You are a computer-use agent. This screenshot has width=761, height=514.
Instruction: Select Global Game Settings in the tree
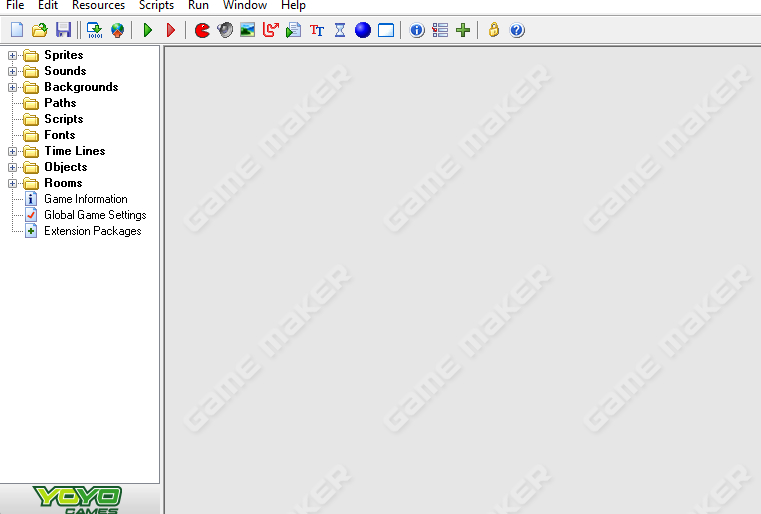pyautogui.click(x=94, y=215)
